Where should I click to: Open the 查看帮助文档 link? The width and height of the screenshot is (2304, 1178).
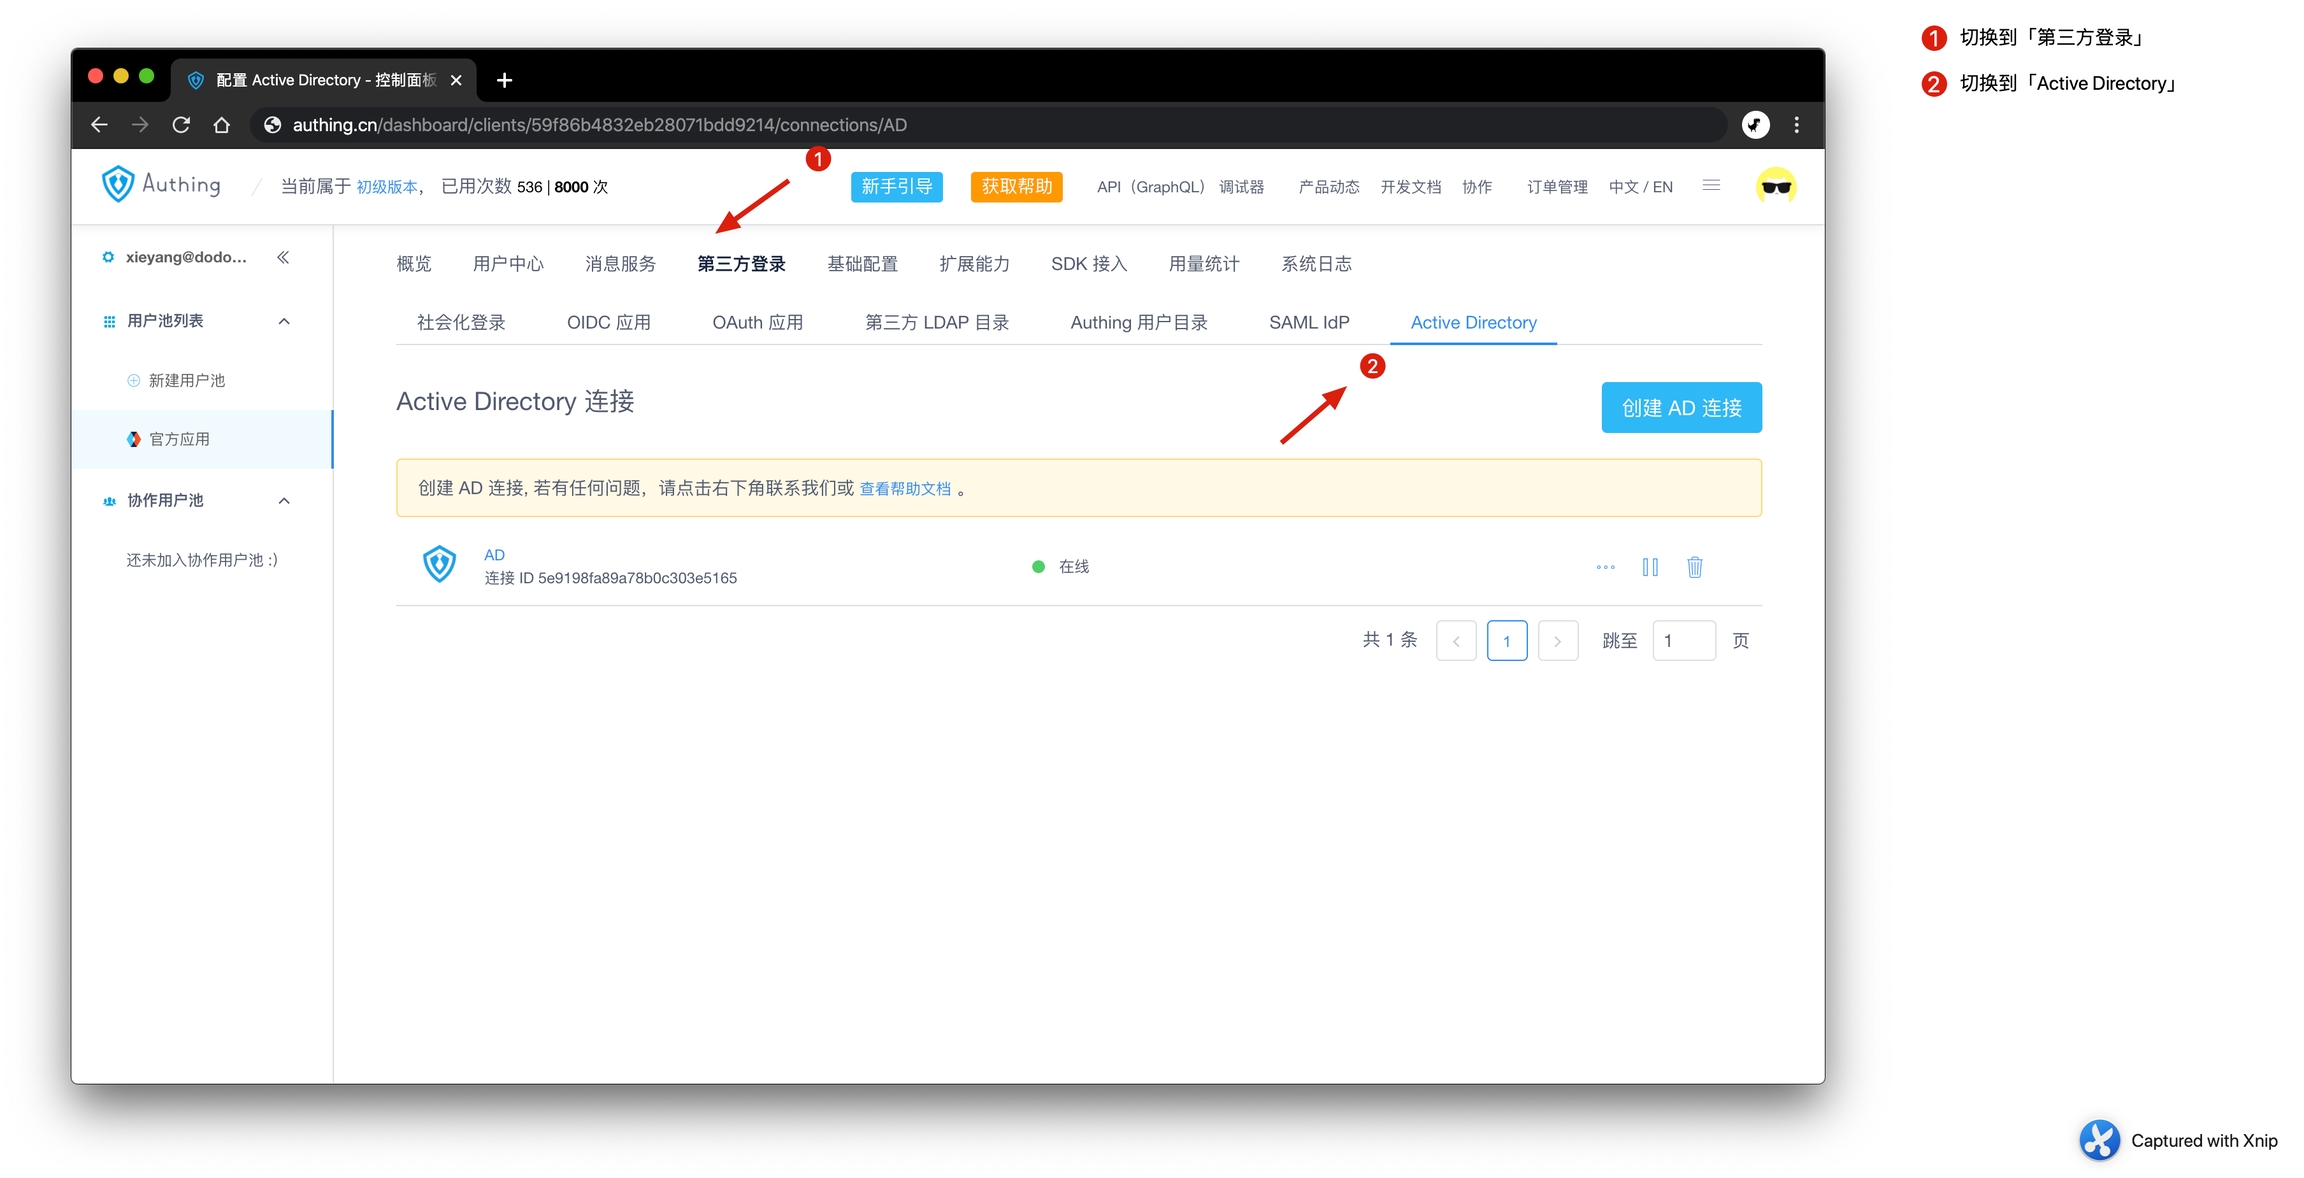(905, 489)
